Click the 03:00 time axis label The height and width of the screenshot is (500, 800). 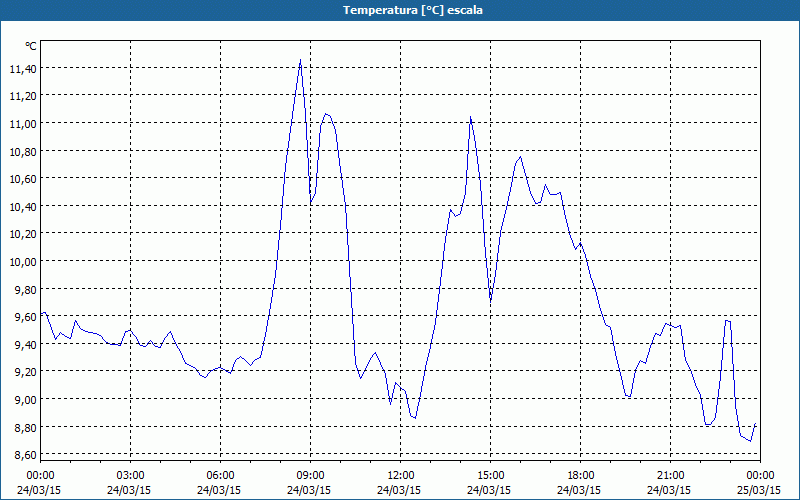pos(131,476)
